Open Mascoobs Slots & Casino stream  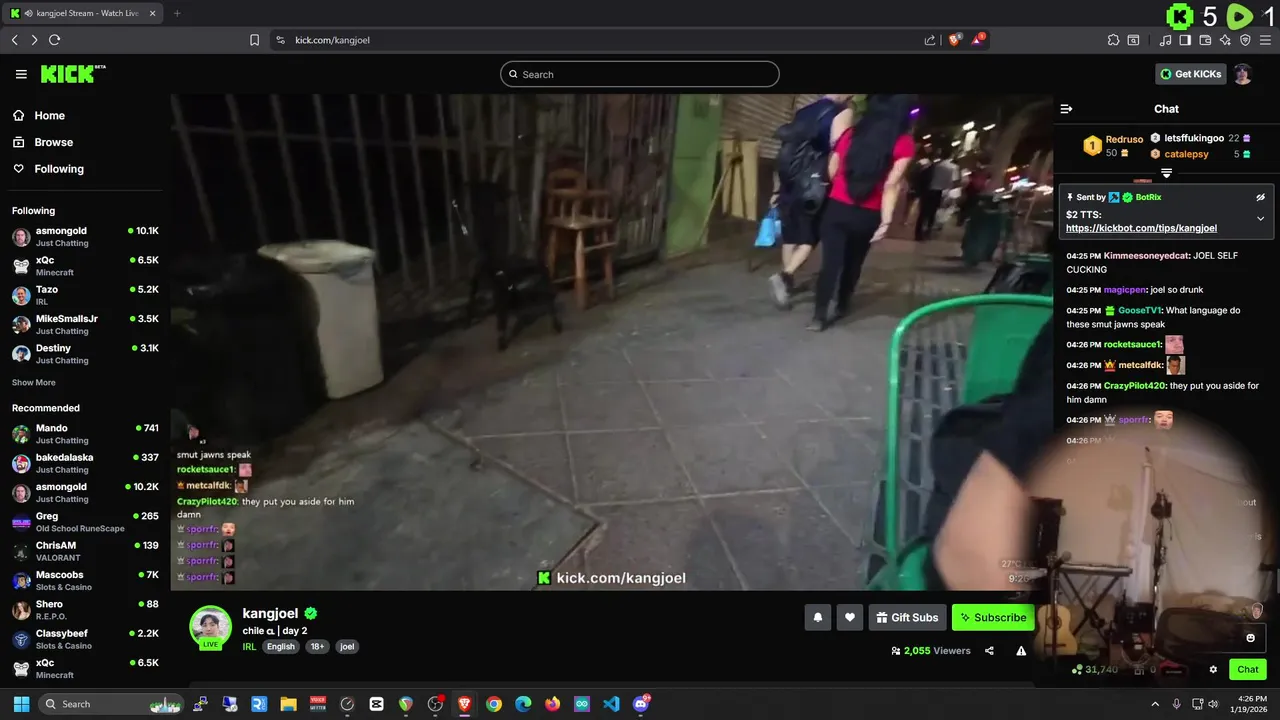(85, 580)
